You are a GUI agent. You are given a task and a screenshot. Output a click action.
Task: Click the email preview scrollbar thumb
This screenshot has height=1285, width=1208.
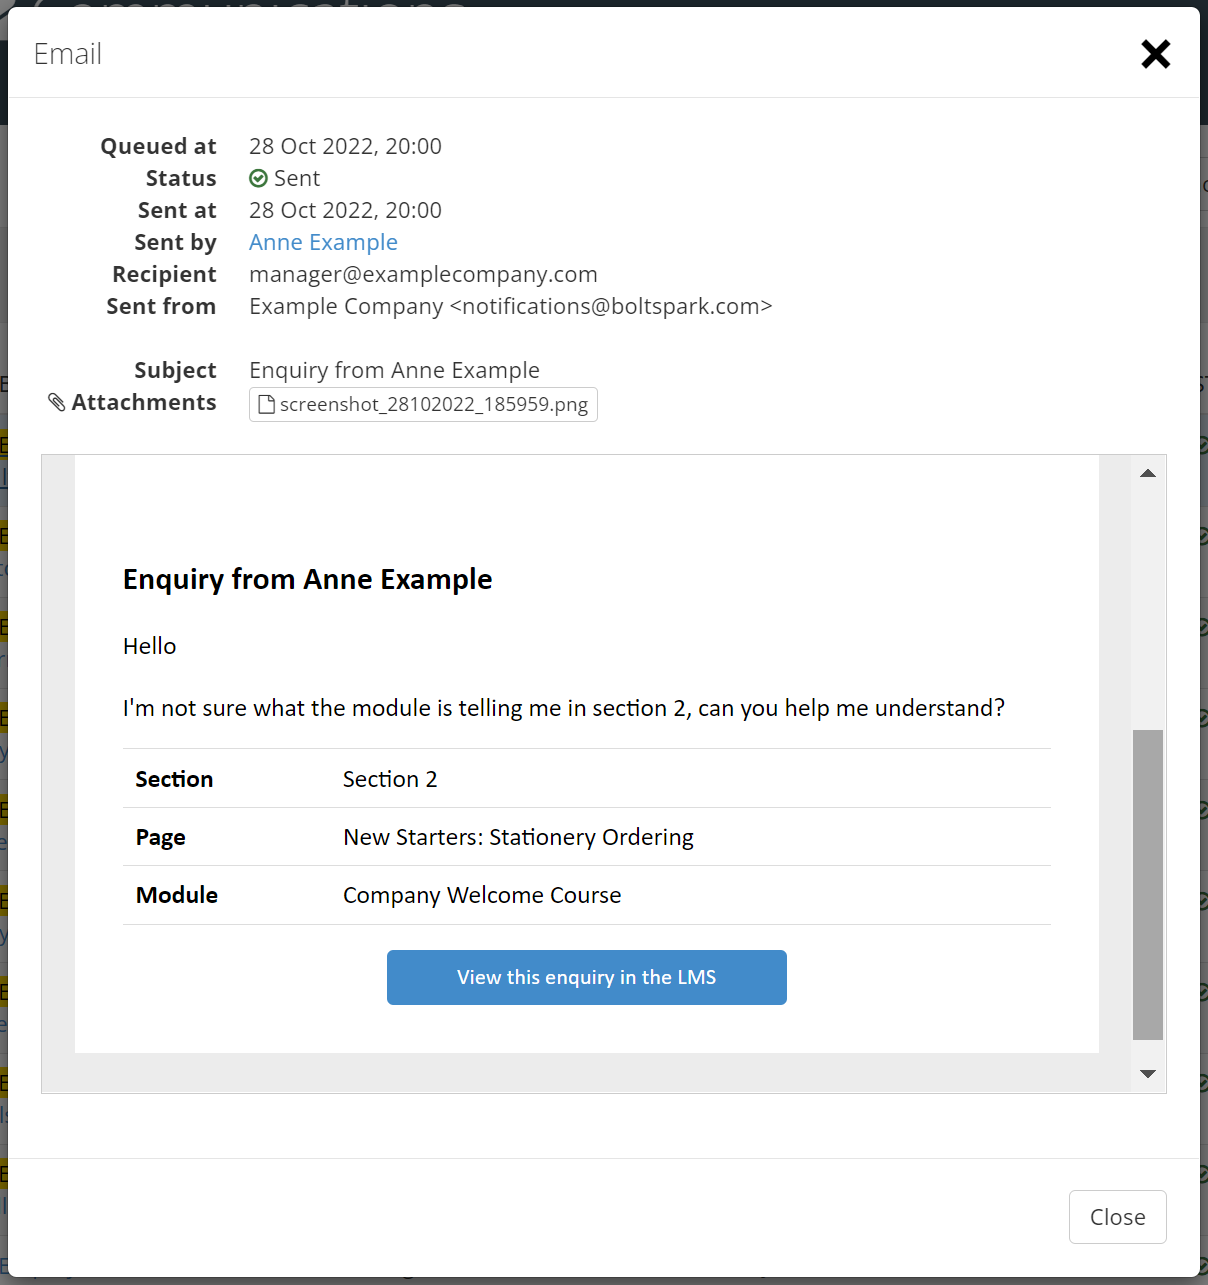pos(1148,885)
